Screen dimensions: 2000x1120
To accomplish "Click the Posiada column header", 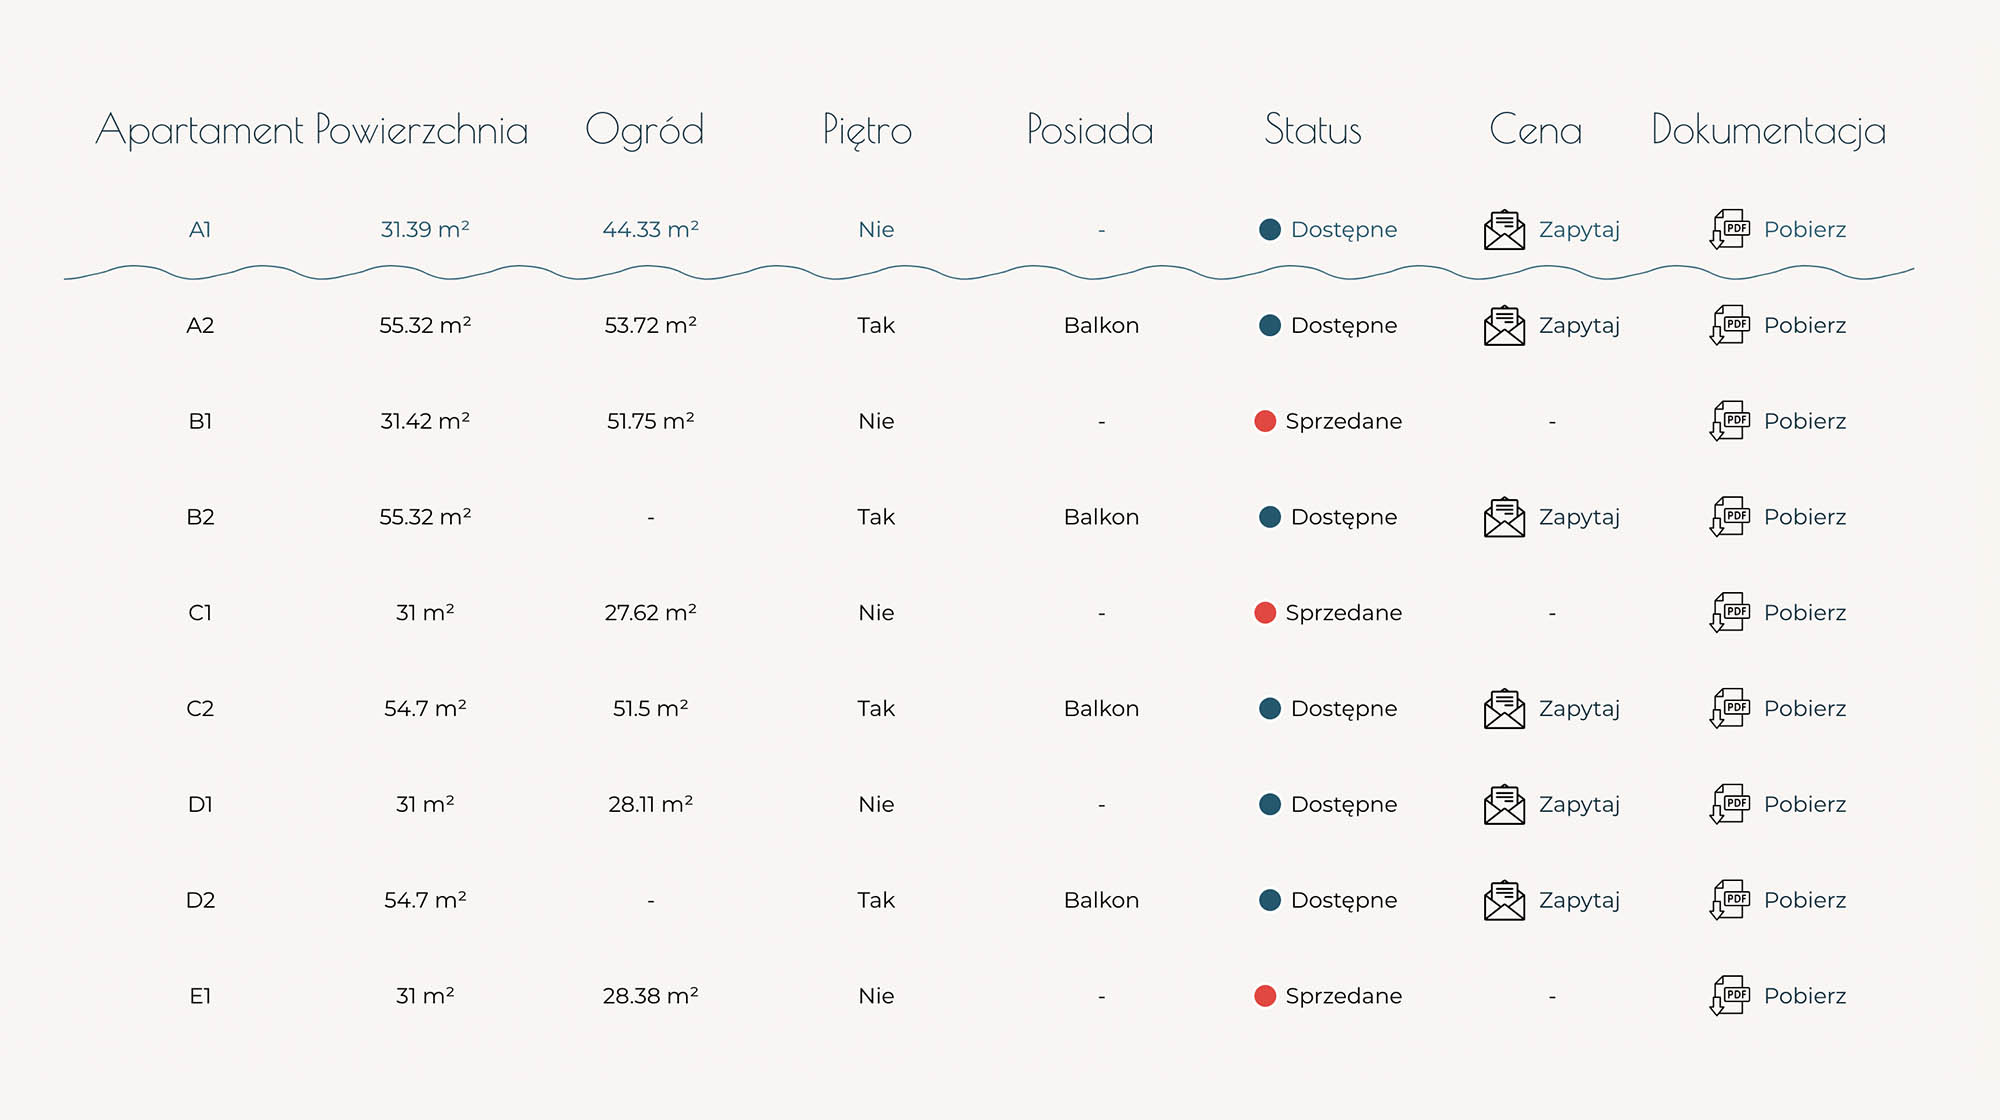I will coord(1090,130).
